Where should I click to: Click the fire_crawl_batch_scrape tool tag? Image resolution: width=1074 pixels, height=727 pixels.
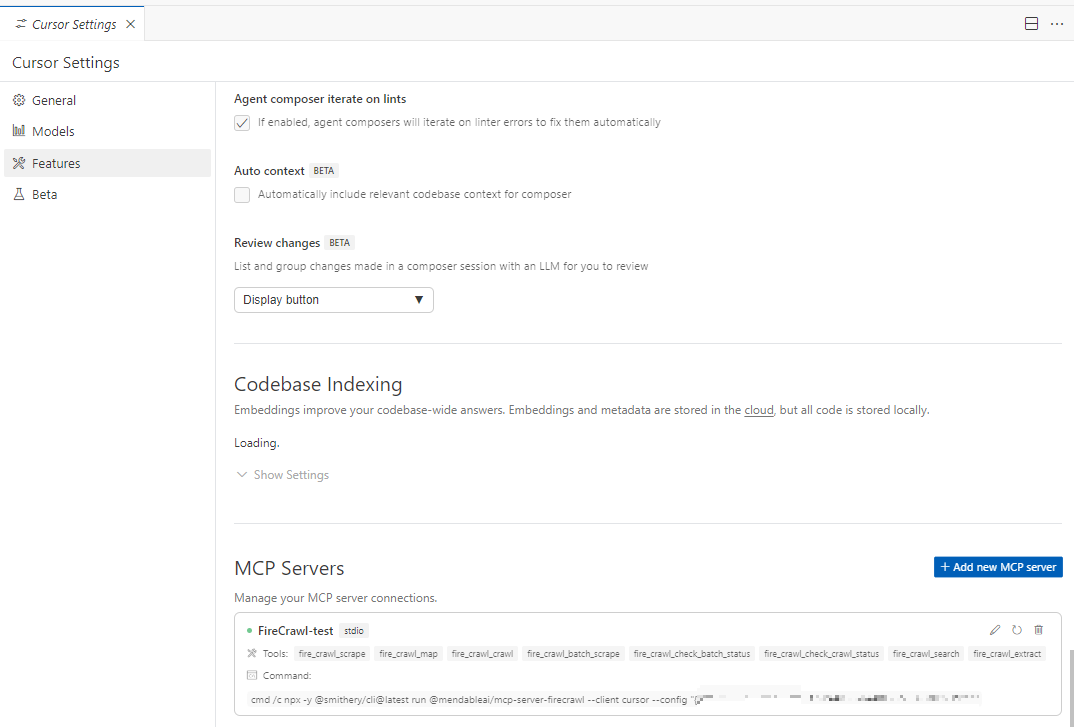tap(573, 654)
